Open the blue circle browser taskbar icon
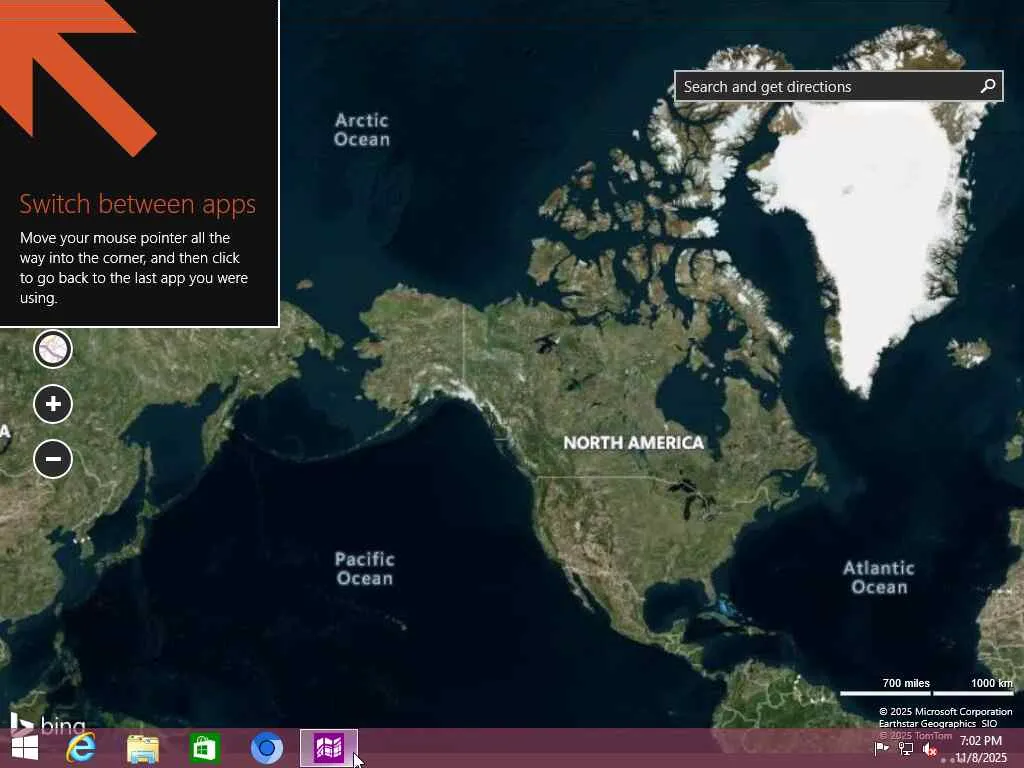The height and width of the screenshot is (768, 1024). 266,748
